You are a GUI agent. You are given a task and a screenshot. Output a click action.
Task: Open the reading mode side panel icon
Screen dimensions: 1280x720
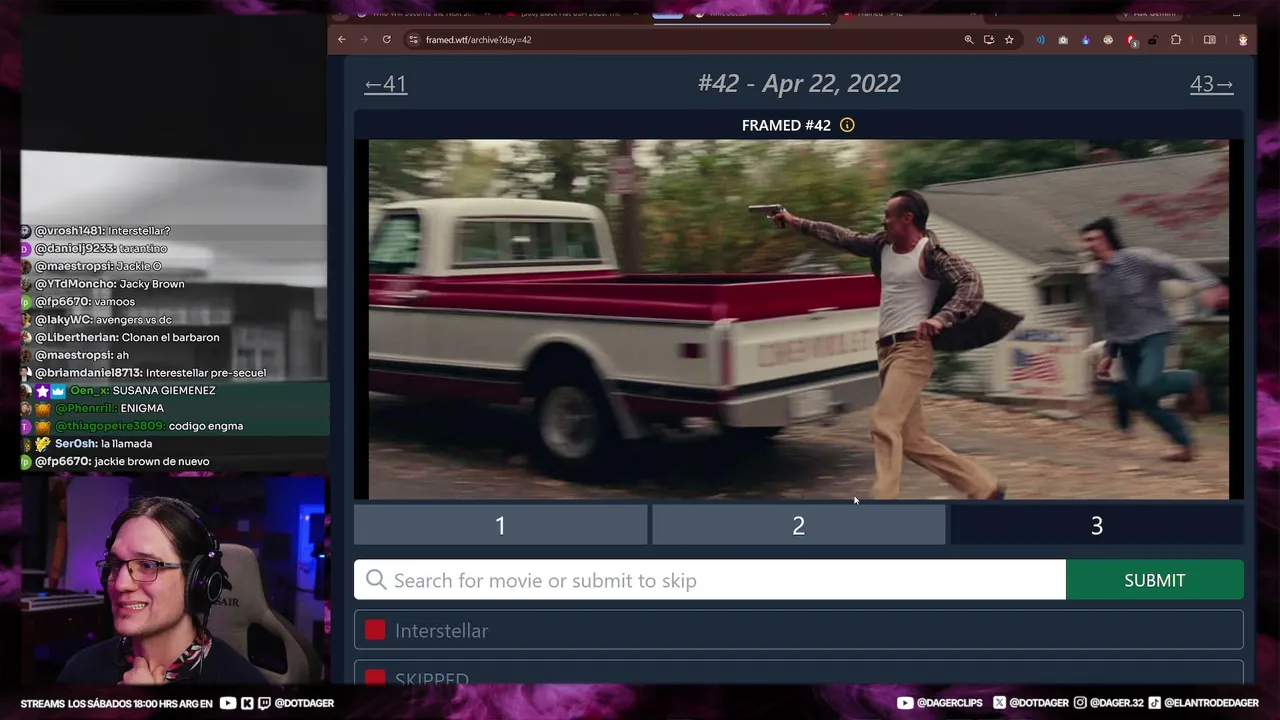(x=1210, y=40)
